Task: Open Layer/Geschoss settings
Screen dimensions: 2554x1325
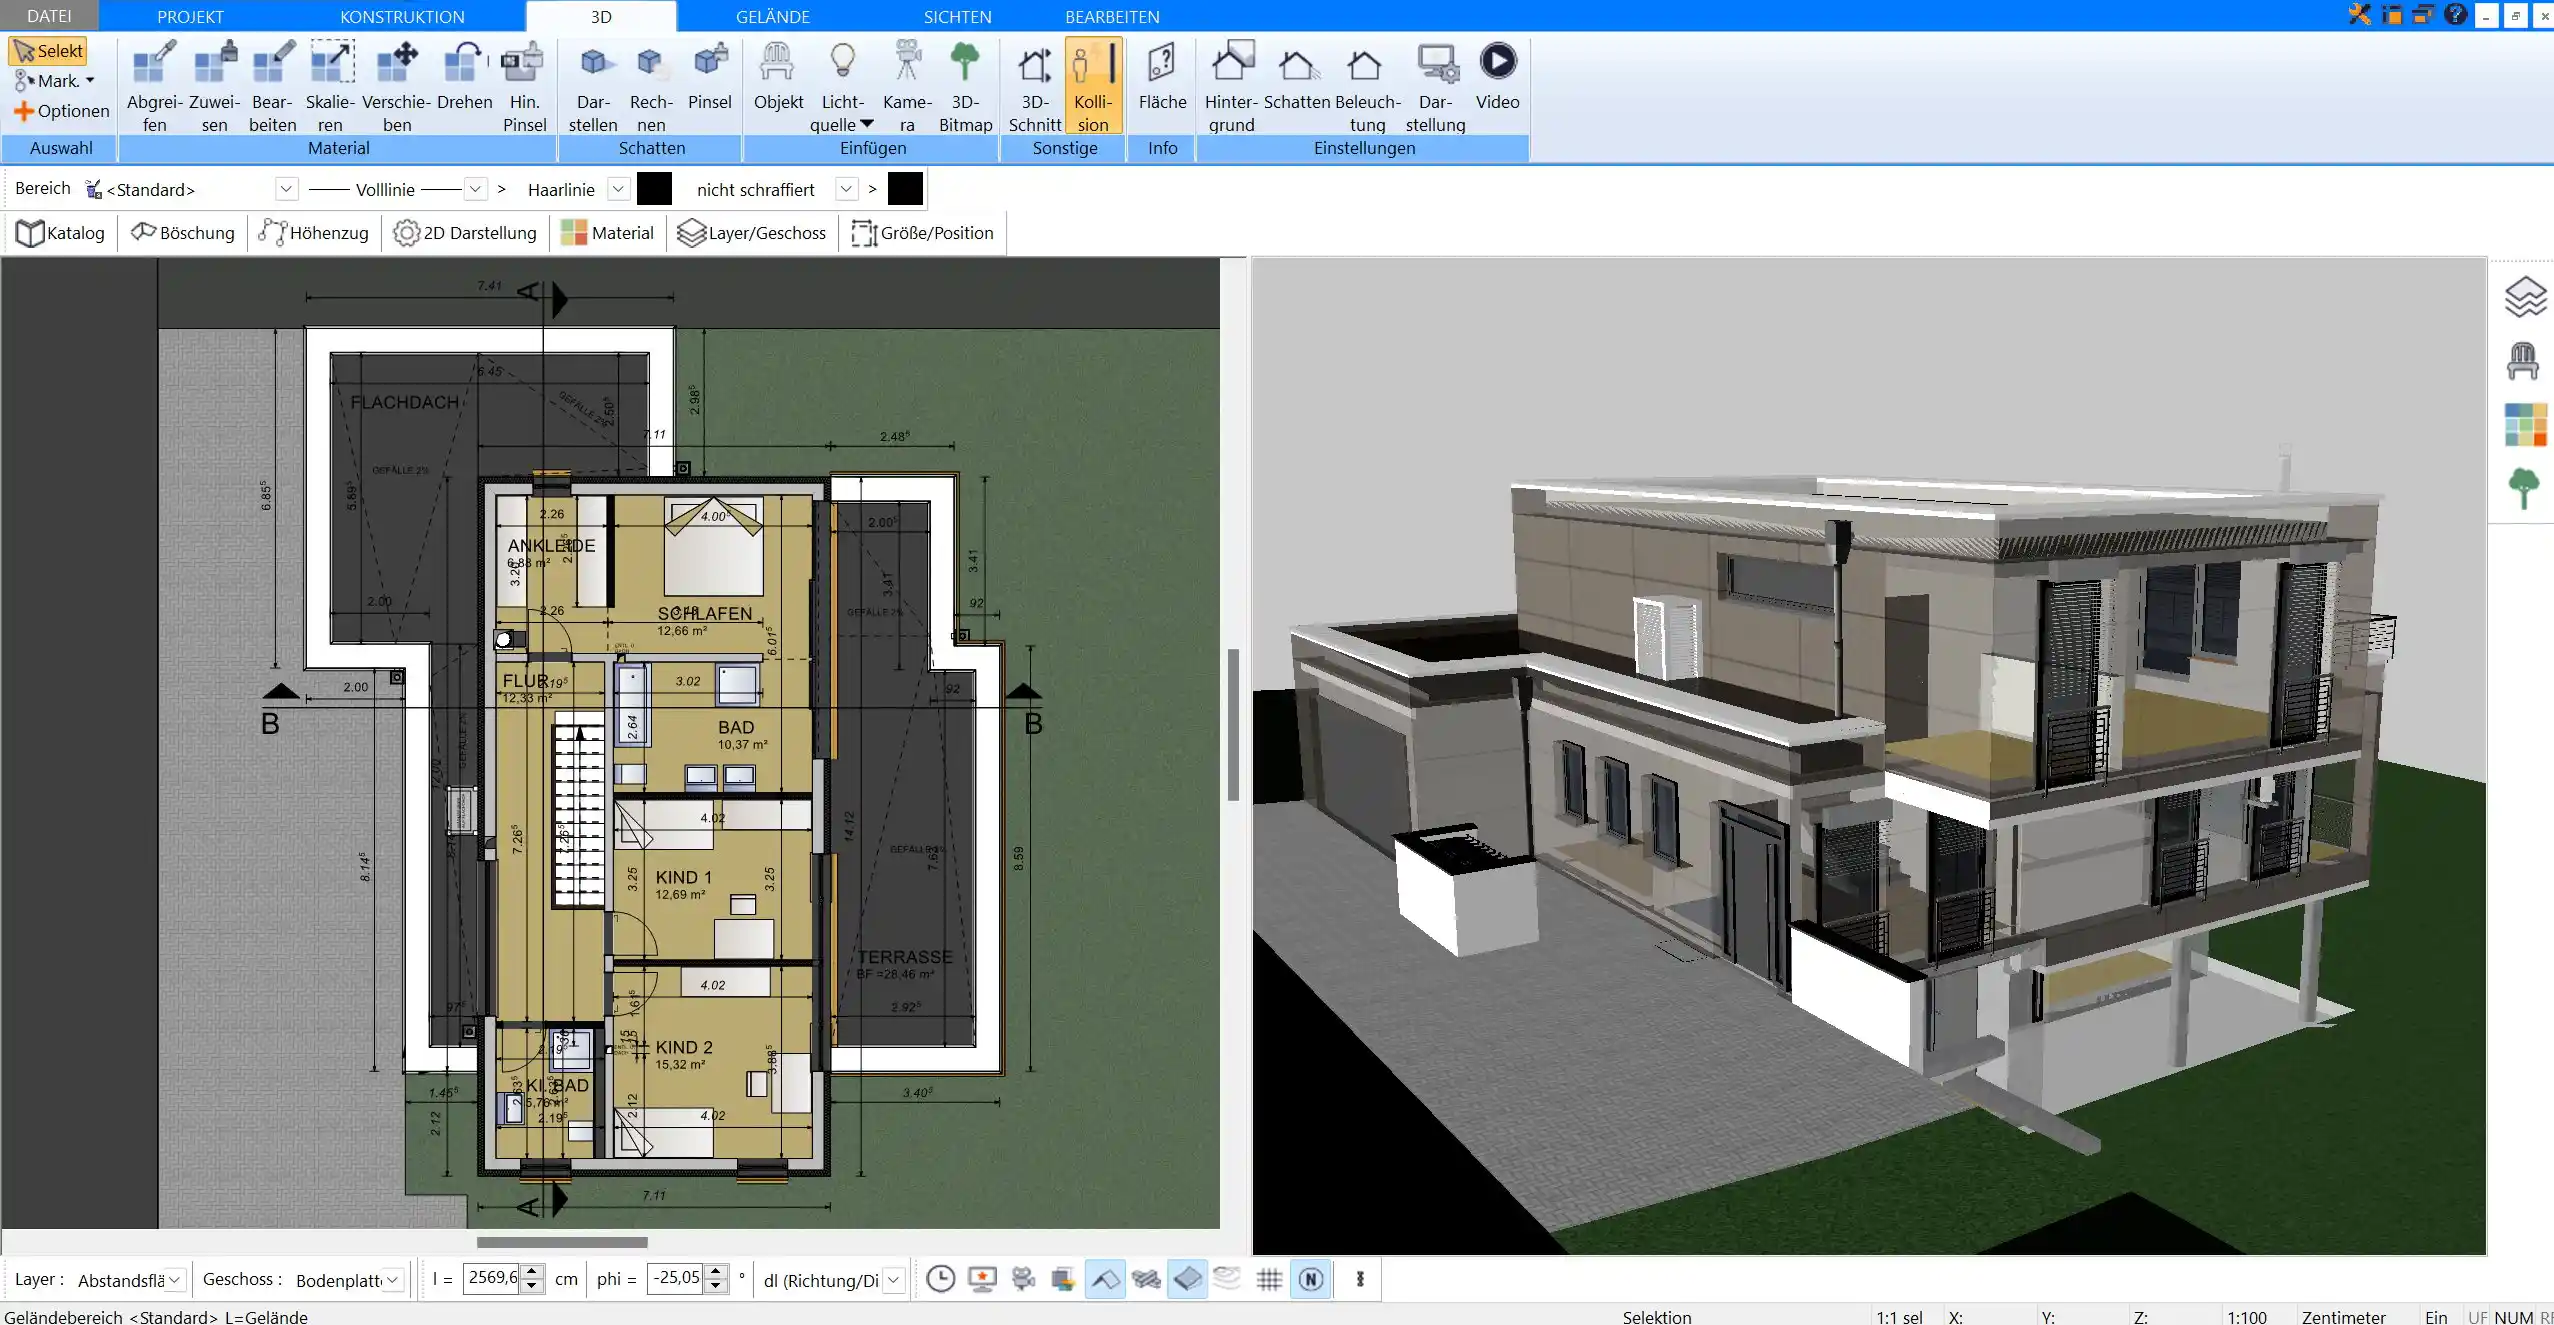Action: click(x=752, y=233)
